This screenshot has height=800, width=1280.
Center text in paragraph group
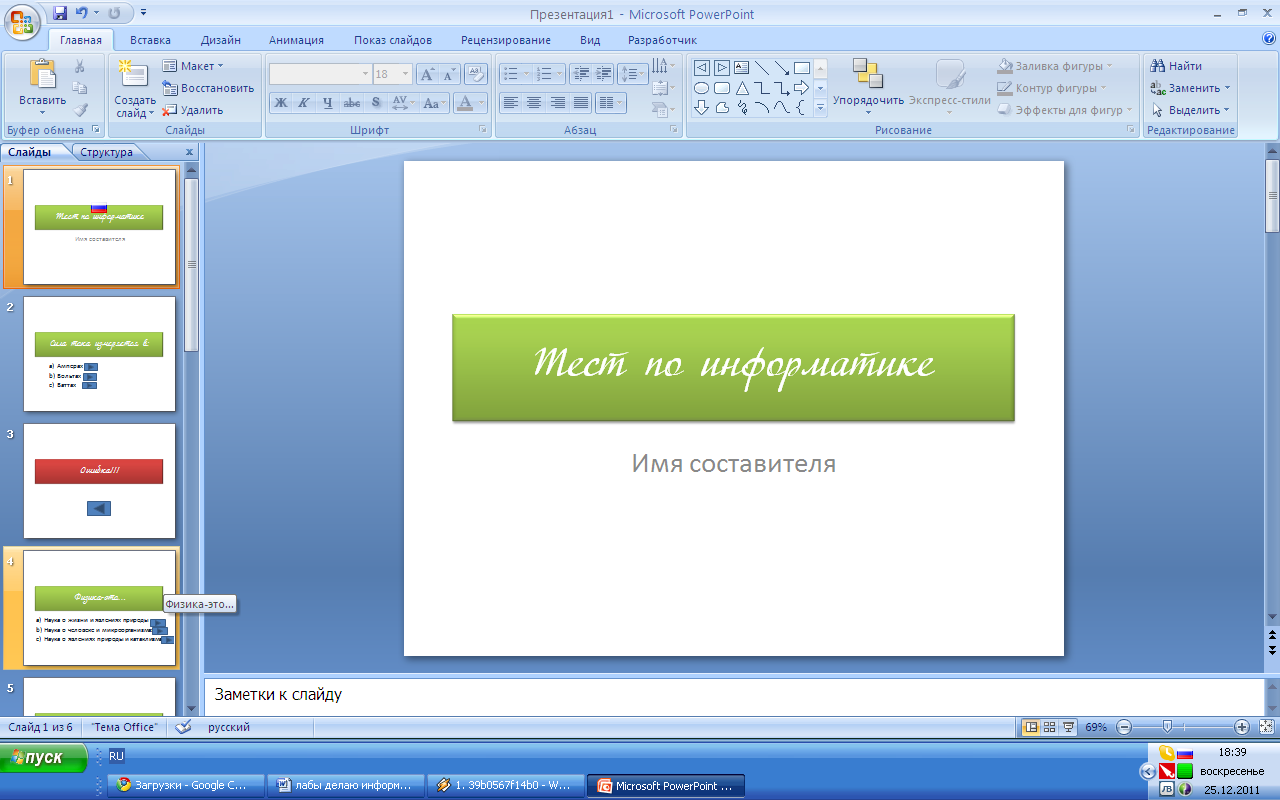[534, 102]
